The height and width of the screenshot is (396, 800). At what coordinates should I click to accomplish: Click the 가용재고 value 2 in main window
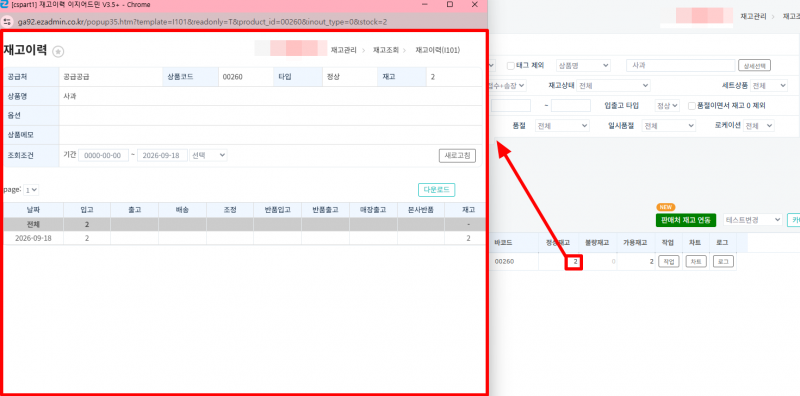coord(651,262)
